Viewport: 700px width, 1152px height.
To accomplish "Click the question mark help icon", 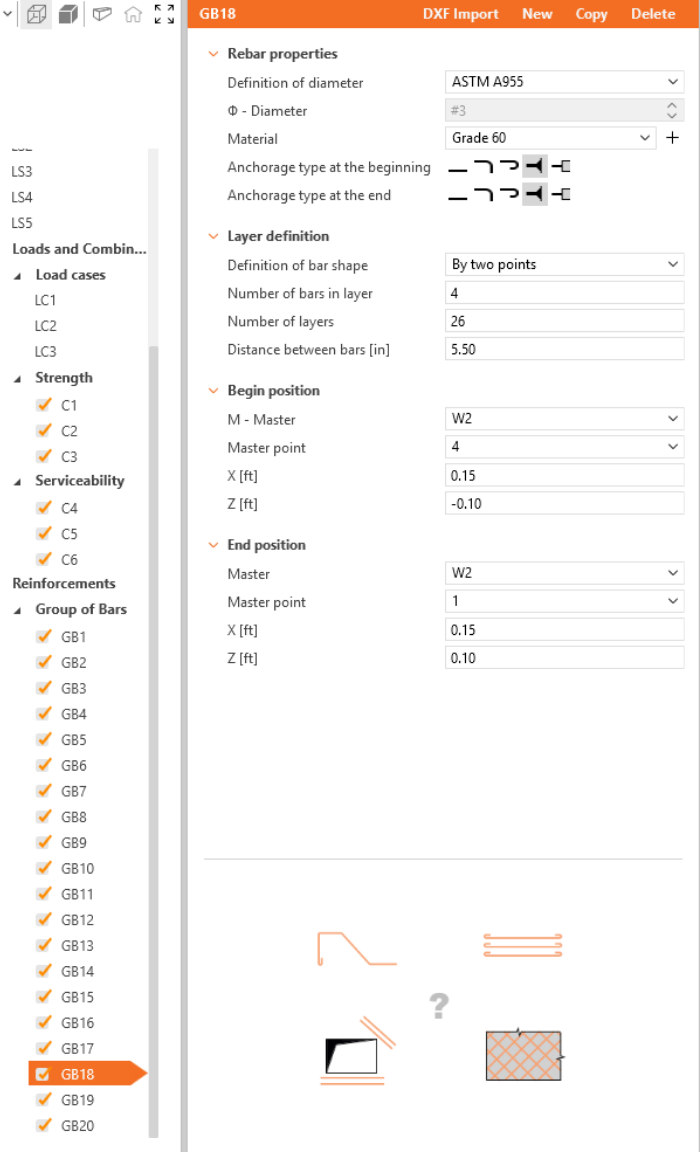I will pos(438,1005).
